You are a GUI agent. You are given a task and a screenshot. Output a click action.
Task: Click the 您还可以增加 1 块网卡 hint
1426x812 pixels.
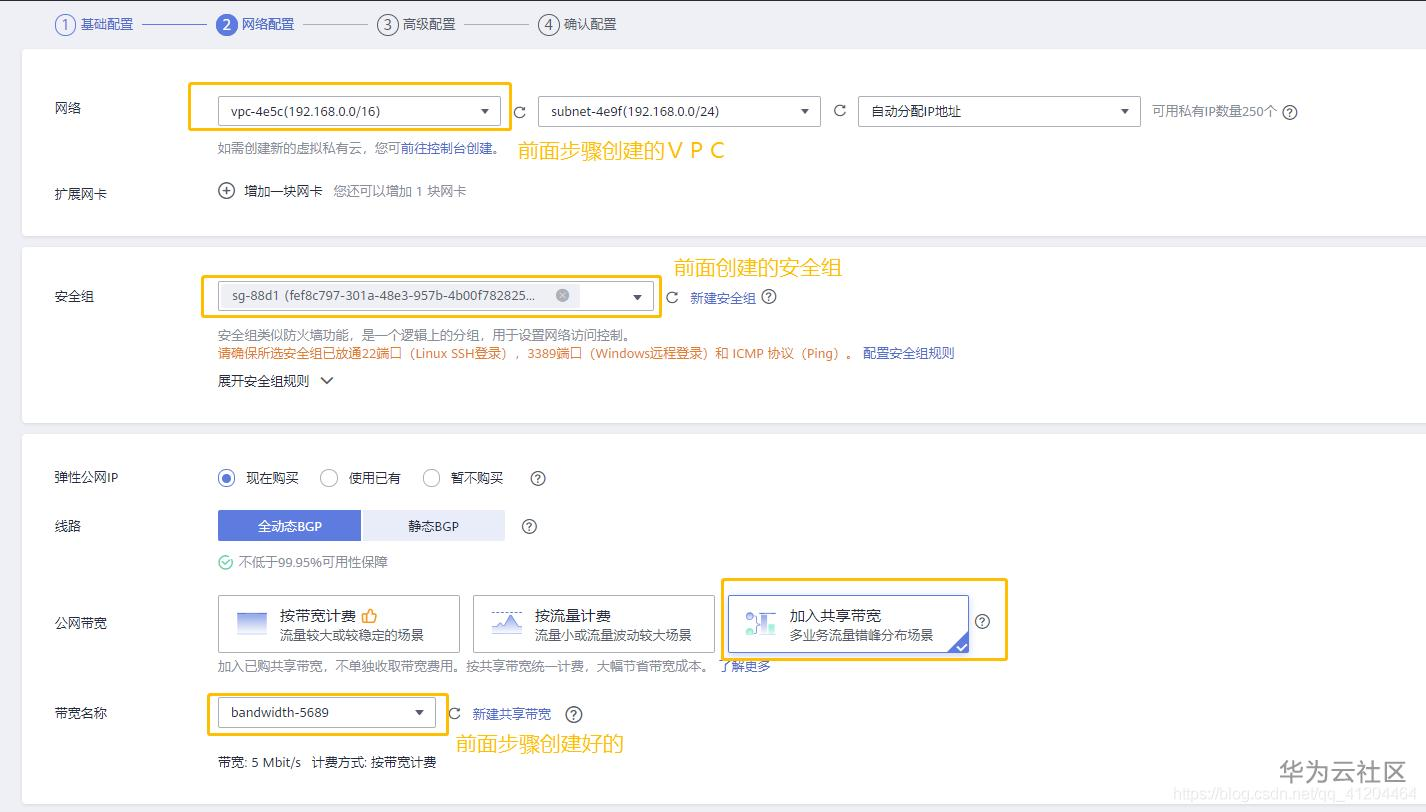click(x=400, y=191)
